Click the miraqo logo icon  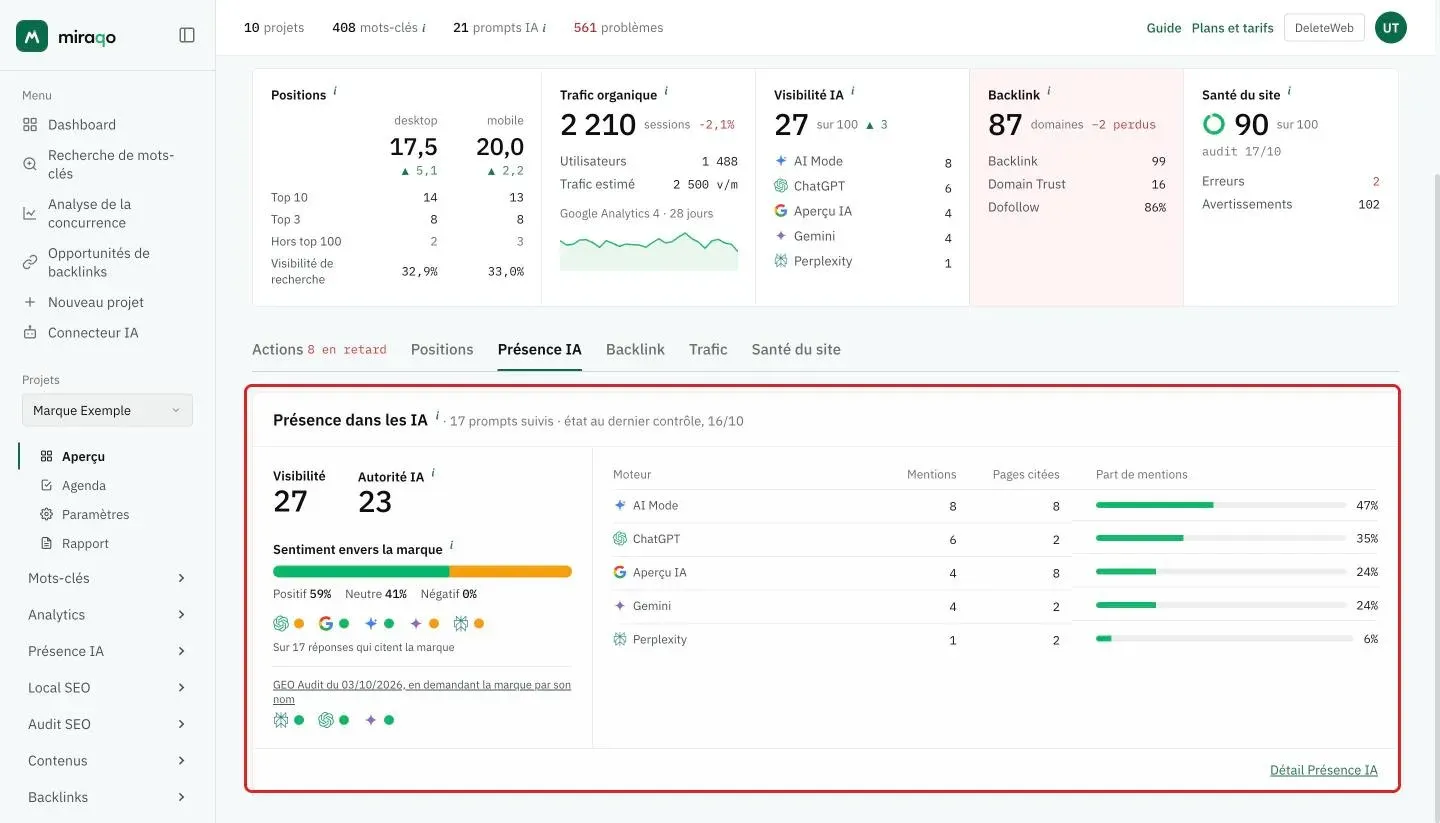pyautogui.click(x=32, y=36)
